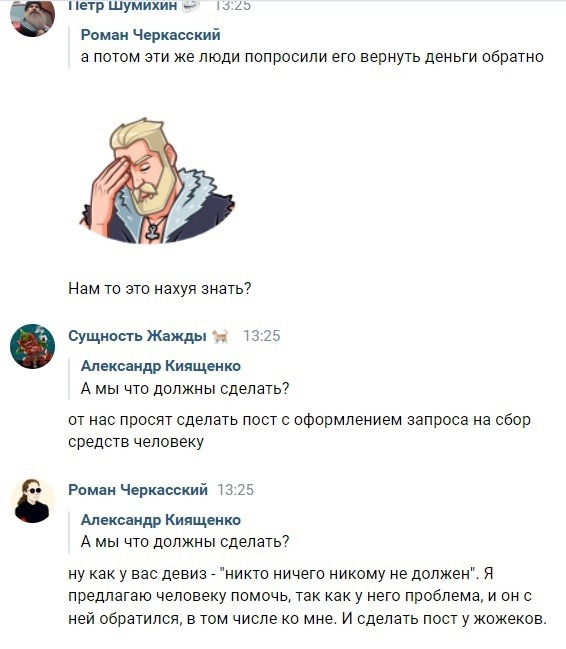Open Роман Черкасский's sunglasses avatar

point(32,500)
